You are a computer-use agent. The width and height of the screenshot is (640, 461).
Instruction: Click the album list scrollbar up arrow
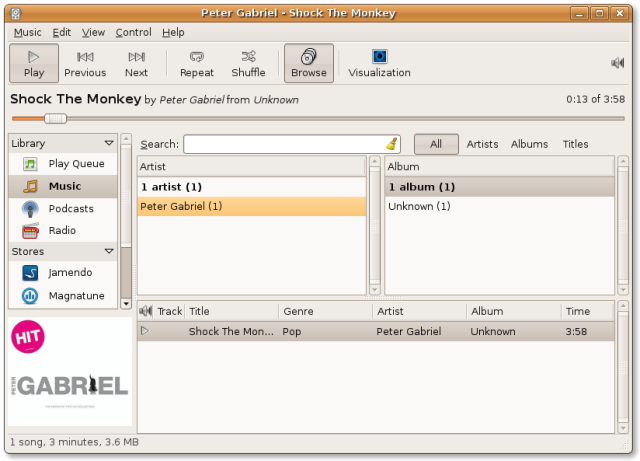click(623, 161)
